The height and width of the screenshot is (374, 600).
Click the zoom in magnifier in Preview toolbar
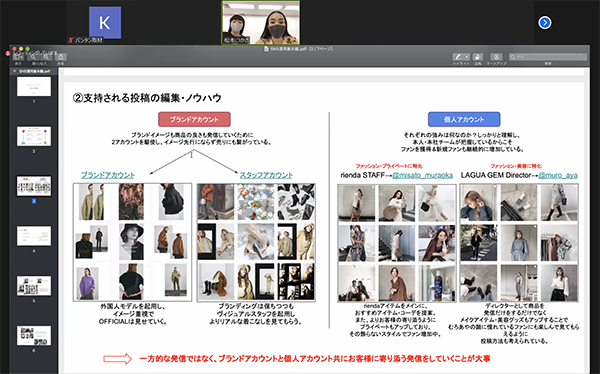pyautogui.click(x=46, y=57)
